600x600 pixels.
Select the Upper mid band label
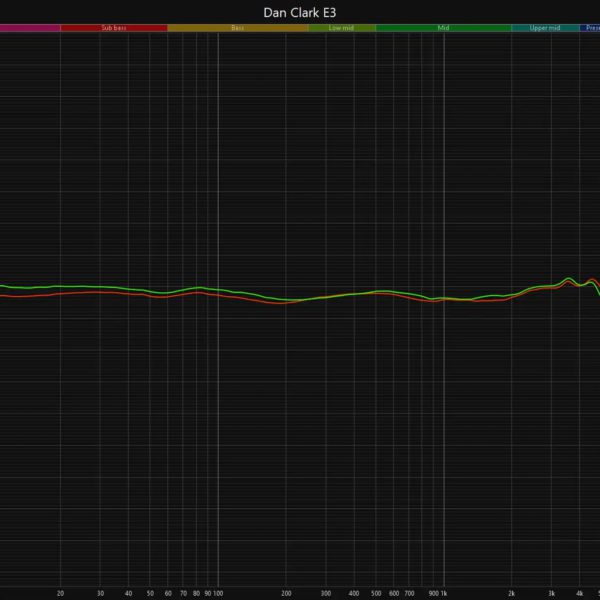point(545,28)
